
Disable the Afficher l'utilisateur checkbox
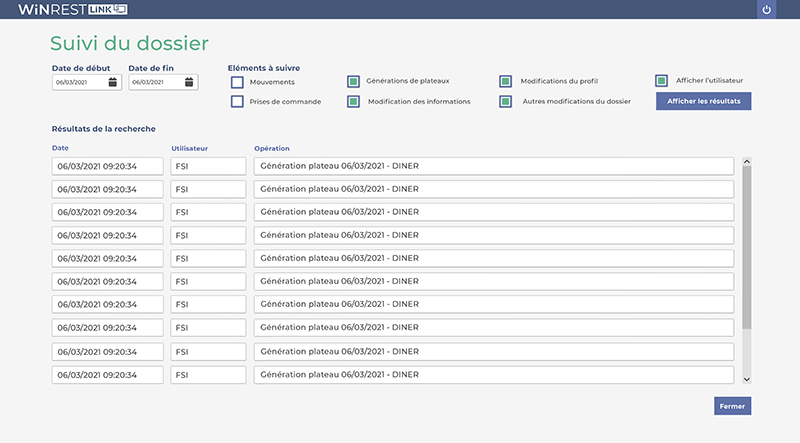tap(661, 80)
